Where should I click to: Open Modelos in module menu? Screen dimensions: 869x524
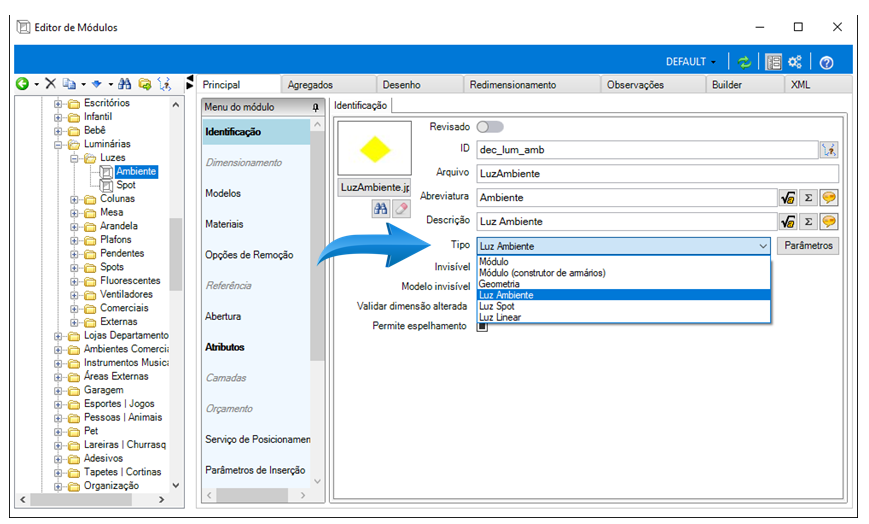pyautogui.click(x=257, y=194)
